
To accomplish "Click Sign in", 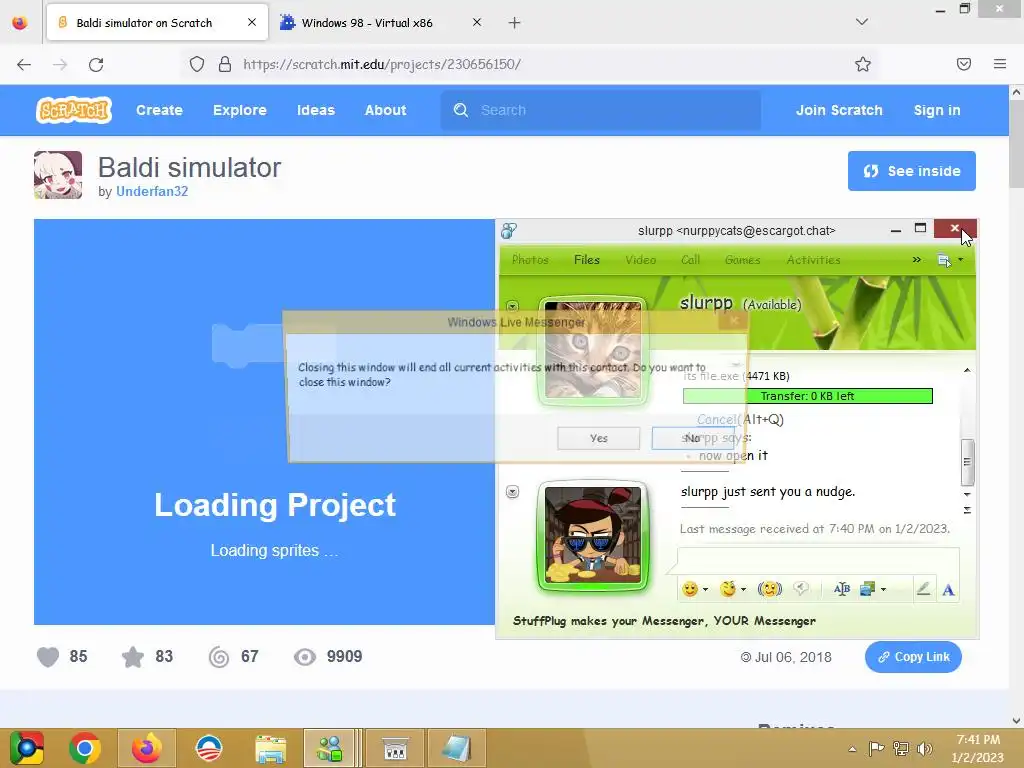I will (937, 110).
